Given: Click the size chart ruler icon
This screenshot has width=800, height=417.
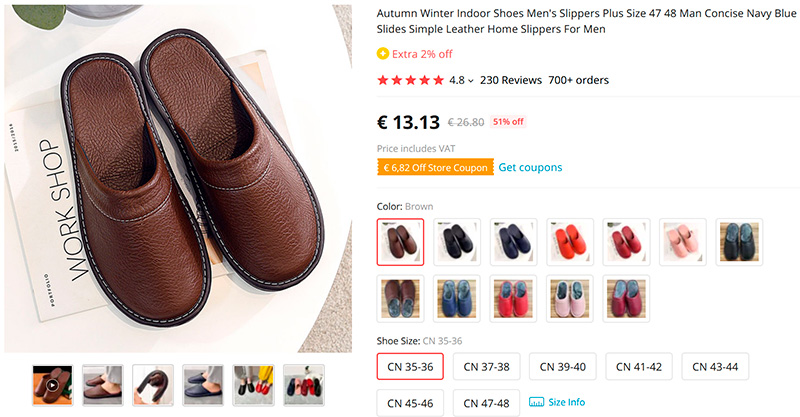Looking at the screenshot, I should [x=536, y=402].
